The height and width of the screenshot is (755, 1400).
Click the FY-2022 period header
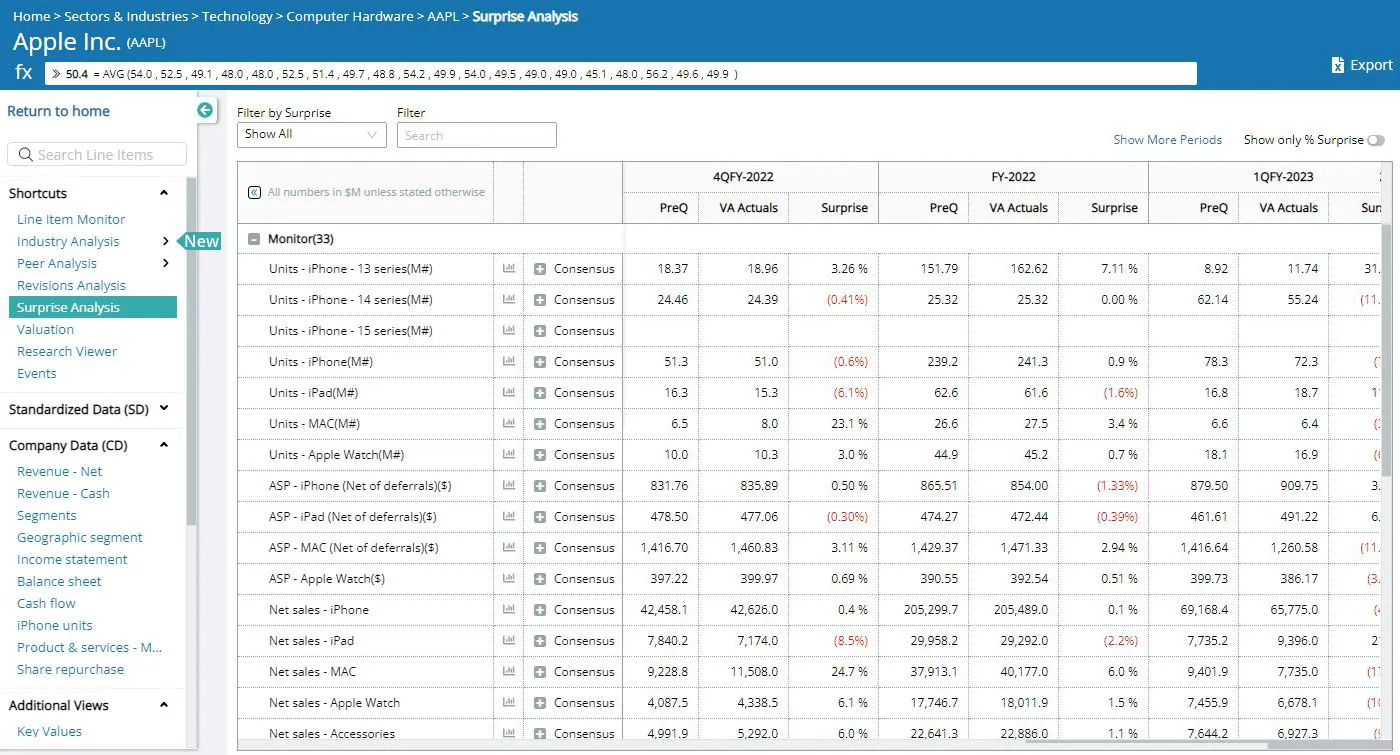[x=1013, y=177]
